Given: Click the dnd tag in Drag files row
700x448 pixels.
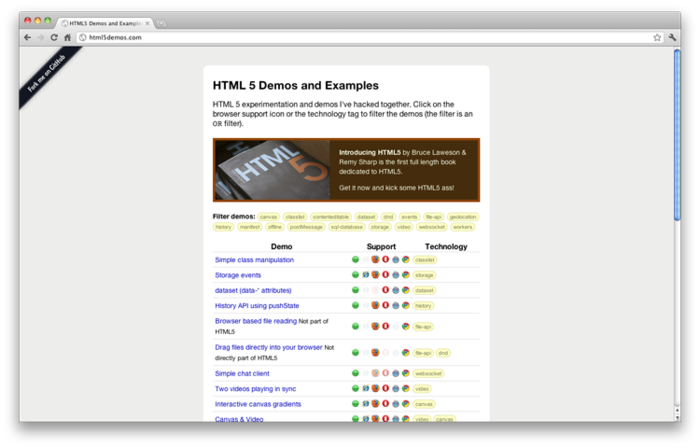Looking at the screenshot, I should 443,353.
